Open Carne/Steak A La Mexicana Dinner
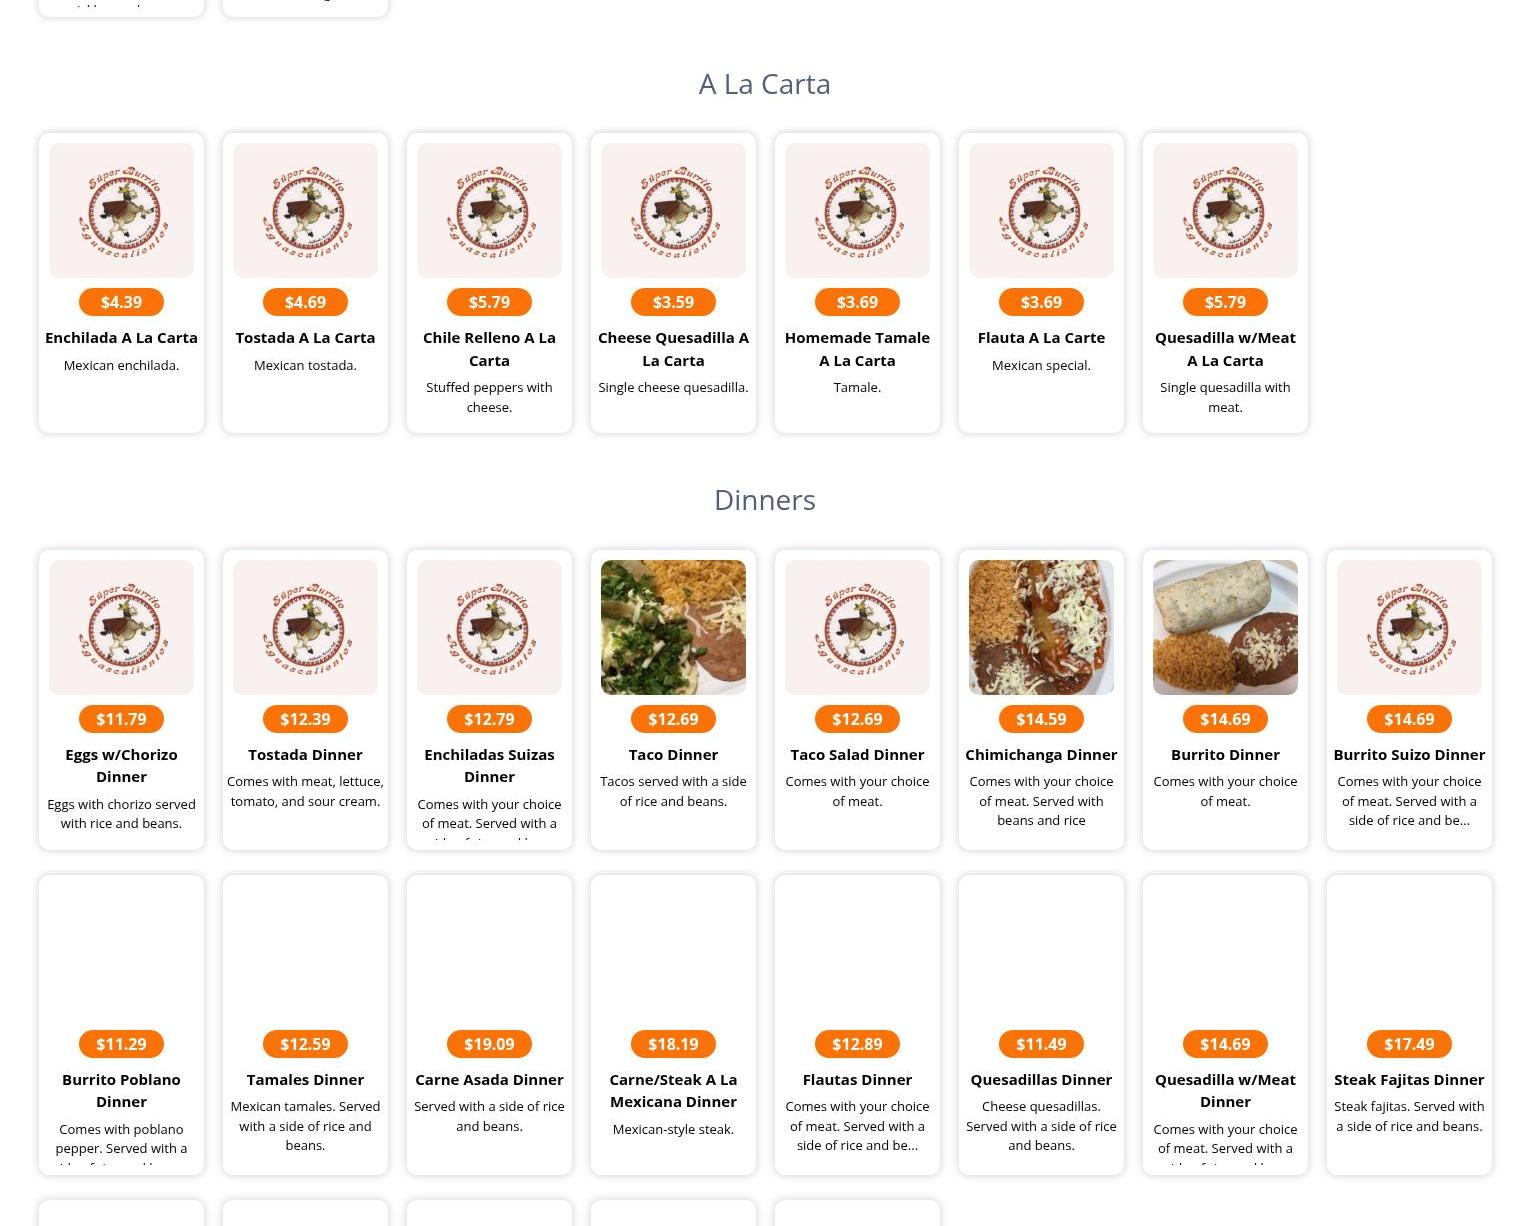This screenshot has width=1530, height=1226. coord(673,1091)
